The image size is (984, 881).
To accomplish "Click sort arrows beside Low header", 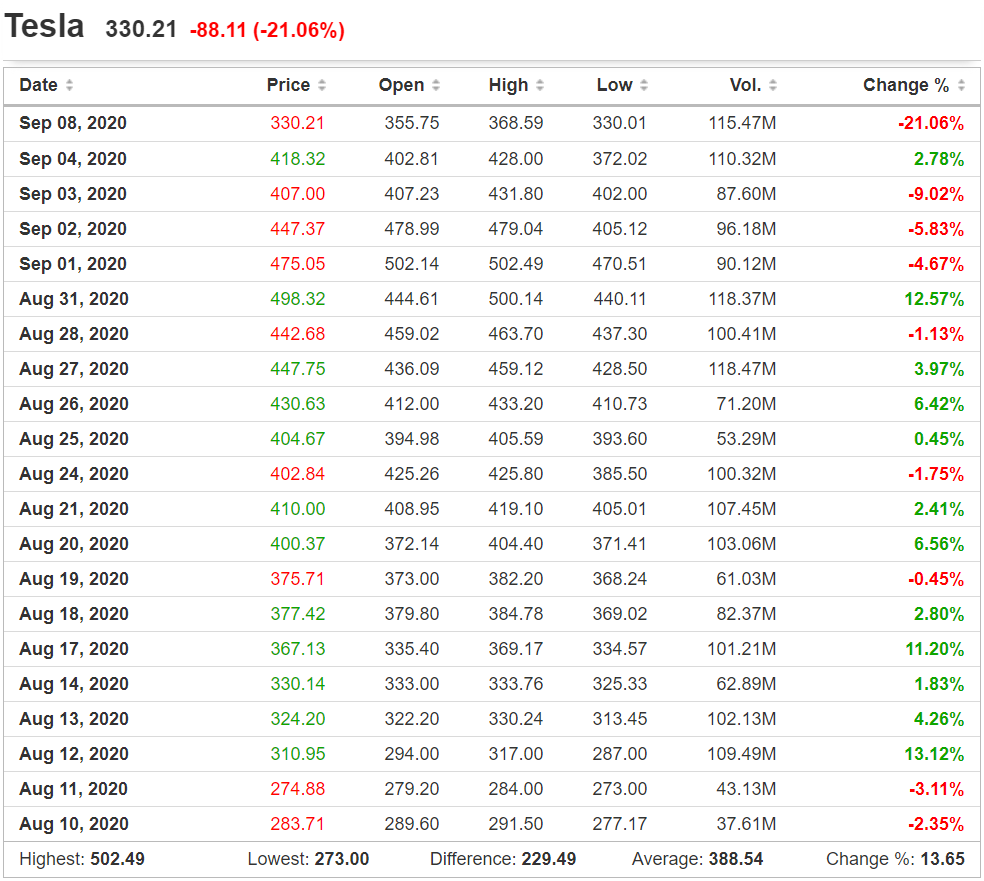I will (644, 85).
